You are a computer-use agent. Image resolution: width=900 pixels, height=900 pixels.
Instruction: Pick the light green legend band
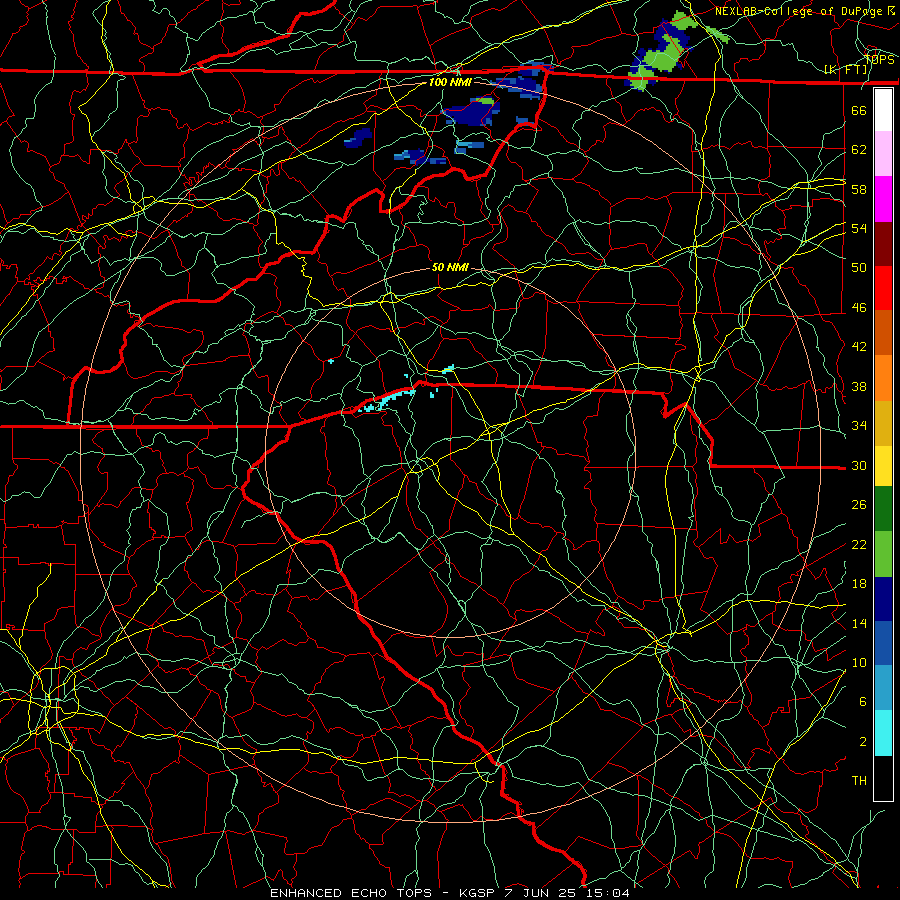click(x=883, y=554)
